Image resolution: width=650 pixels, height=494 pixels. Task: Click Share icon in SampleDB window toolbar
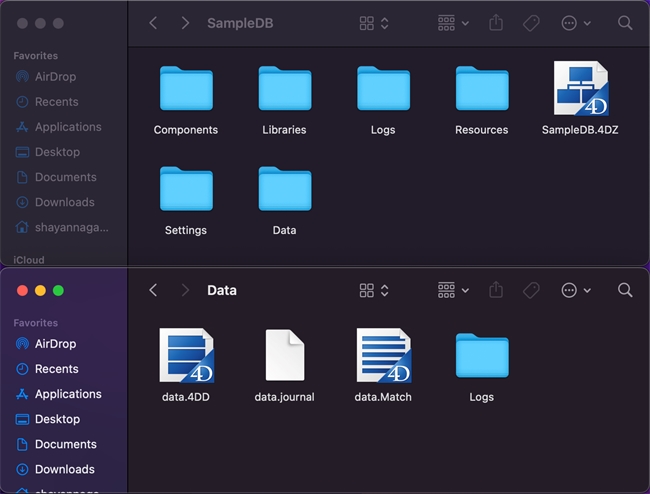tap(496, 23)
